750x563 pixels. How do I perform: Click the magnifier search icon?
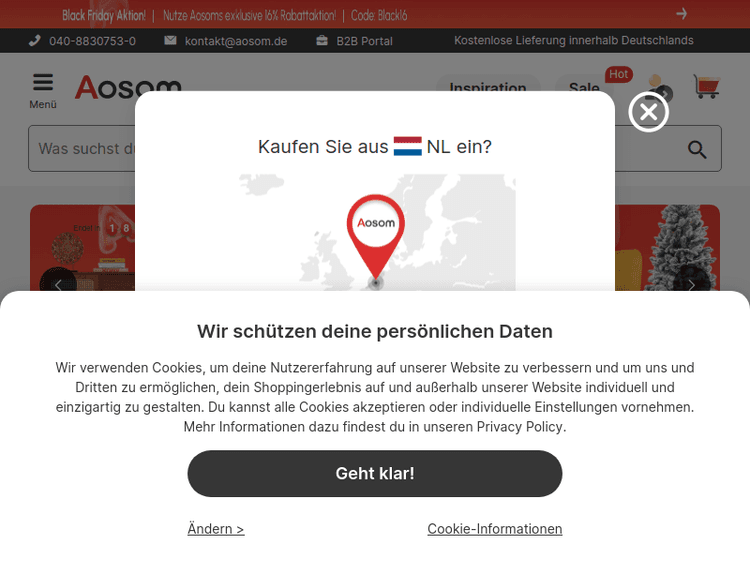[697, 149]
